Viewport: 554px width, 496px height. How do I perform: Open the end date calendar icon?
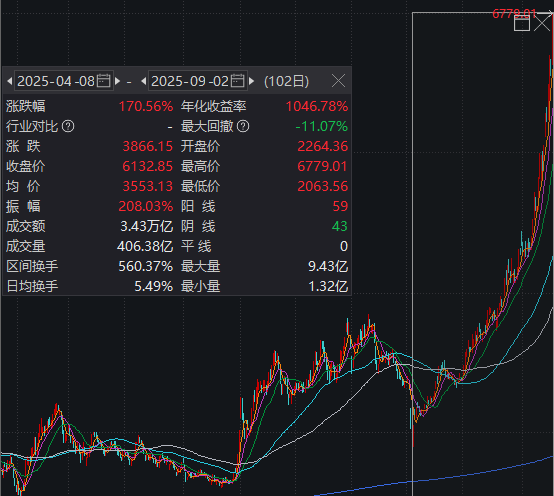pyautogui.click(x=237, y=81)
